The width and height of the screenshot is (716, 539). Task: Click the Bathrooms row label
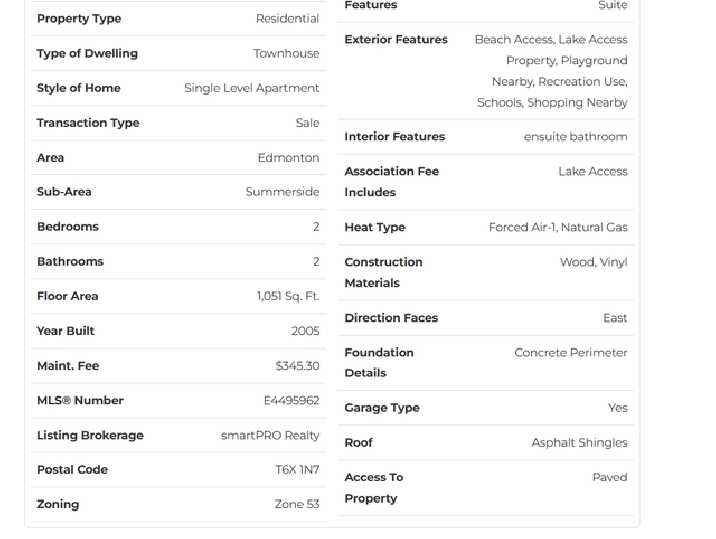71,262
